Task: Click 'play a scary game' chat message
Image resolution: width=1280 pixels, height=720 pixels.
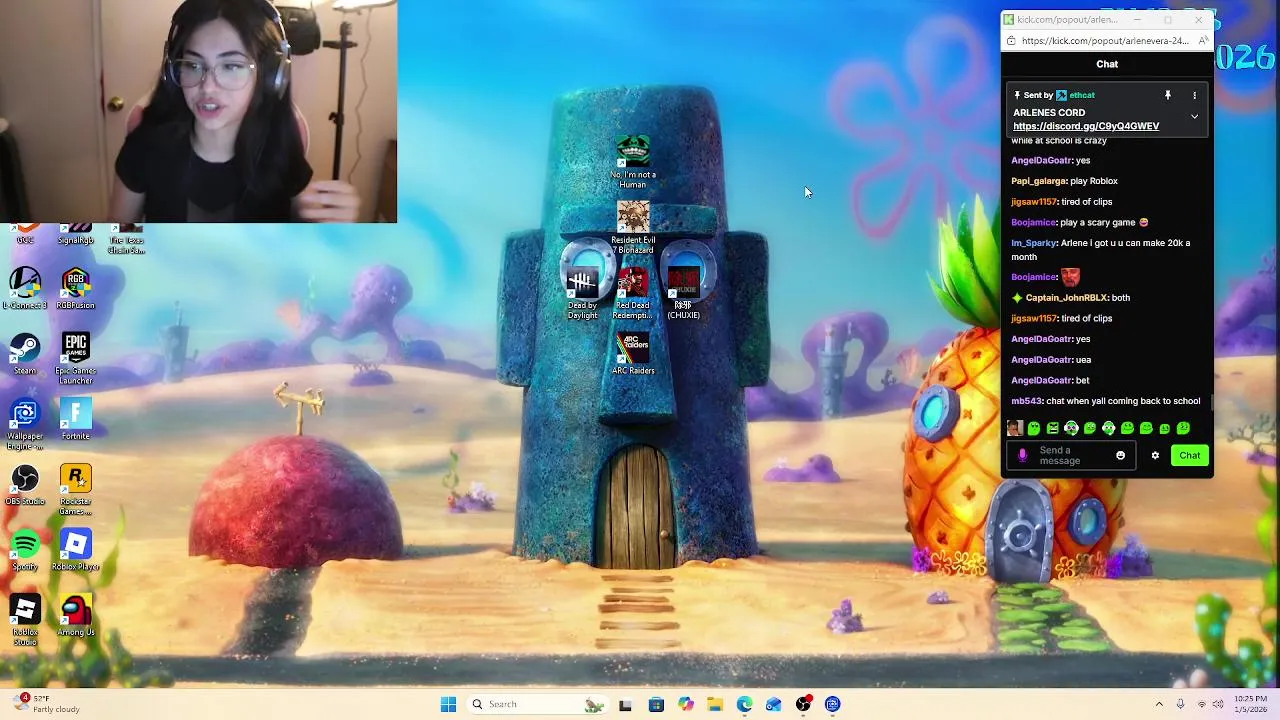Action: 1105,222
